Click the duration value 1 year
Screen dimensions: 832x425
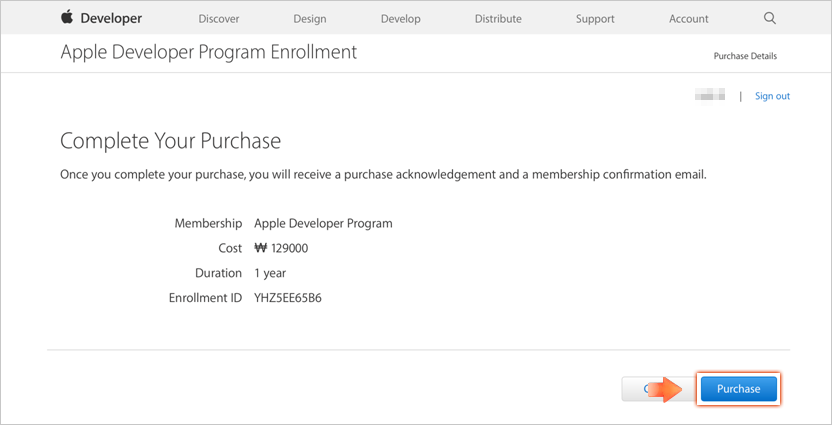pos(270,273)
